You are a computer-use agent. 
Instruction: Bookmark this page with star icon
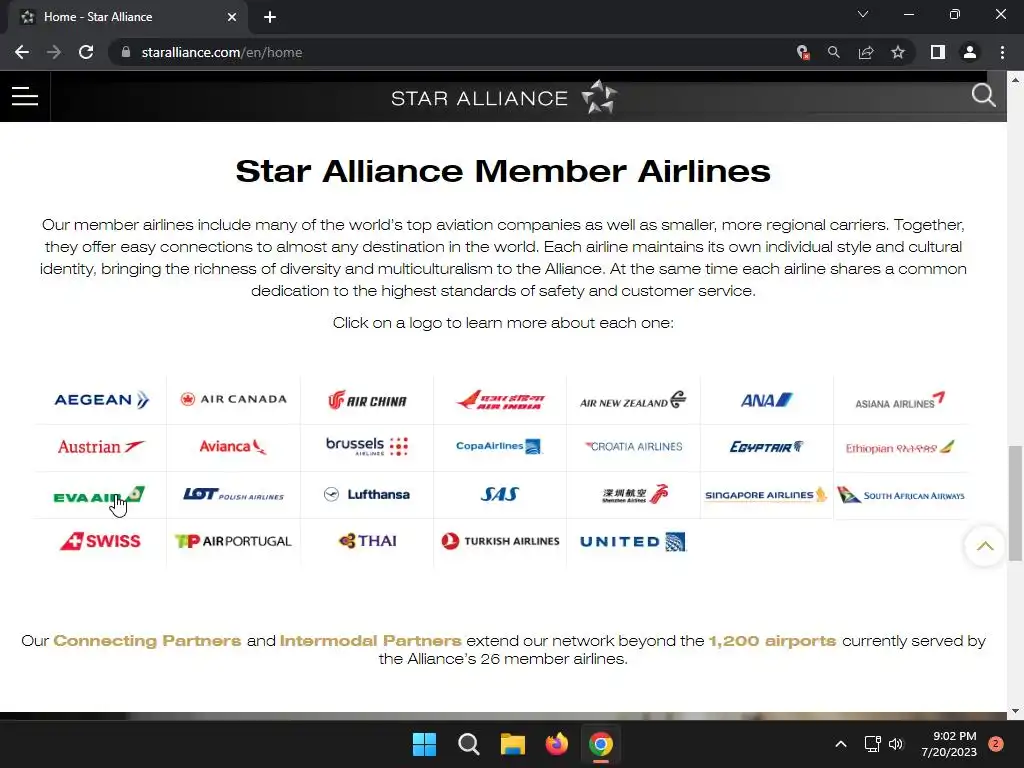[x=898, y=52]
